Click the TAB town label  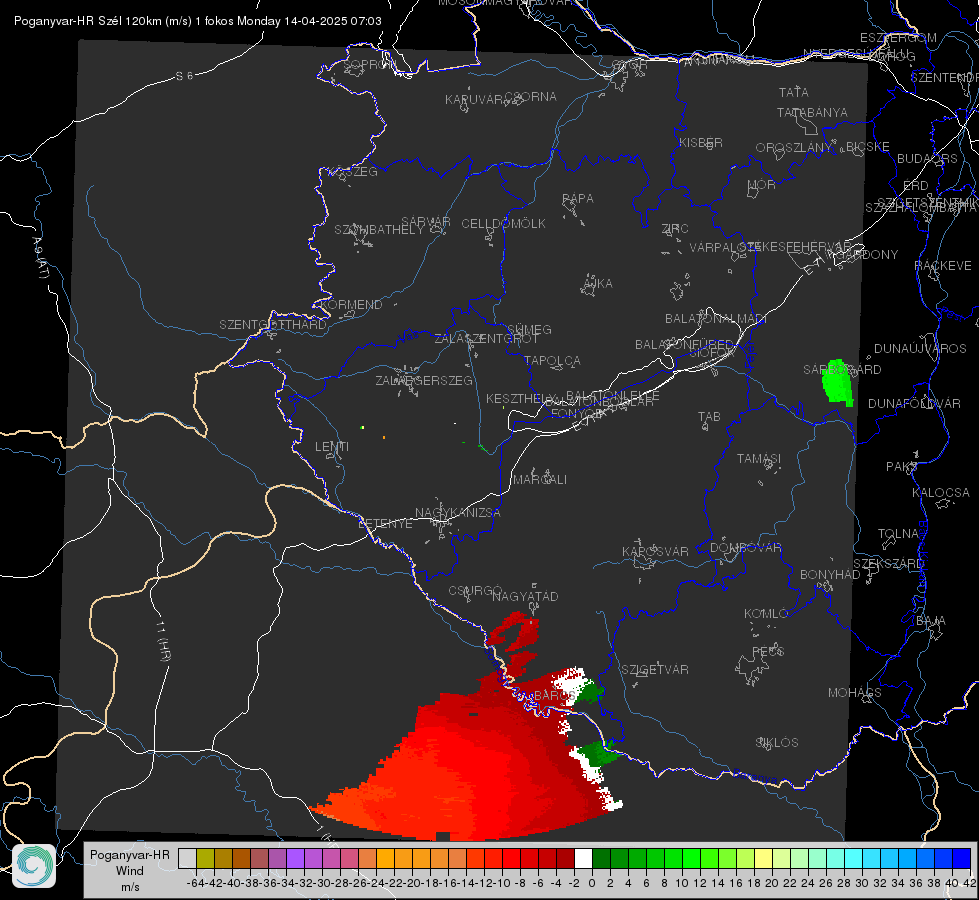709,417
